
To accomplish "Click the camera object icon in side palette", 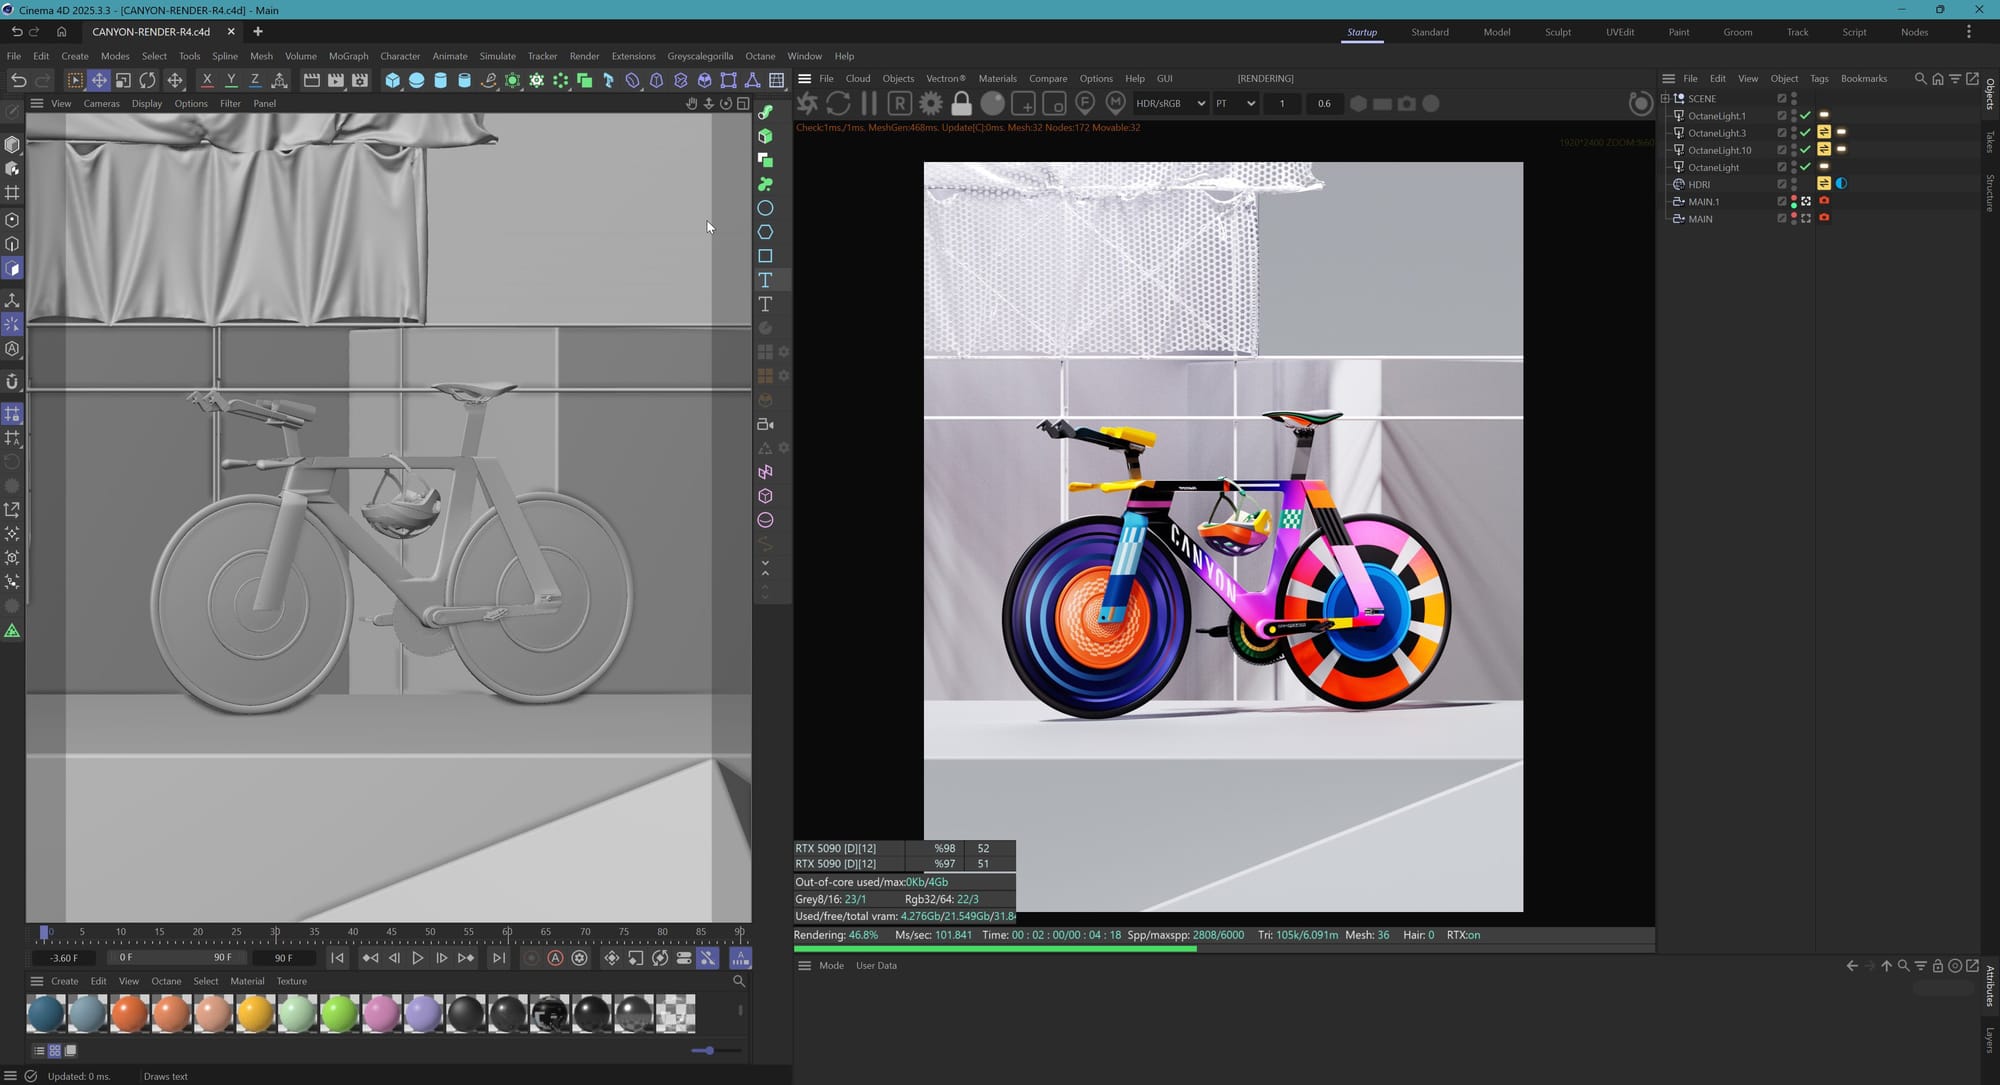I will 765,424.
